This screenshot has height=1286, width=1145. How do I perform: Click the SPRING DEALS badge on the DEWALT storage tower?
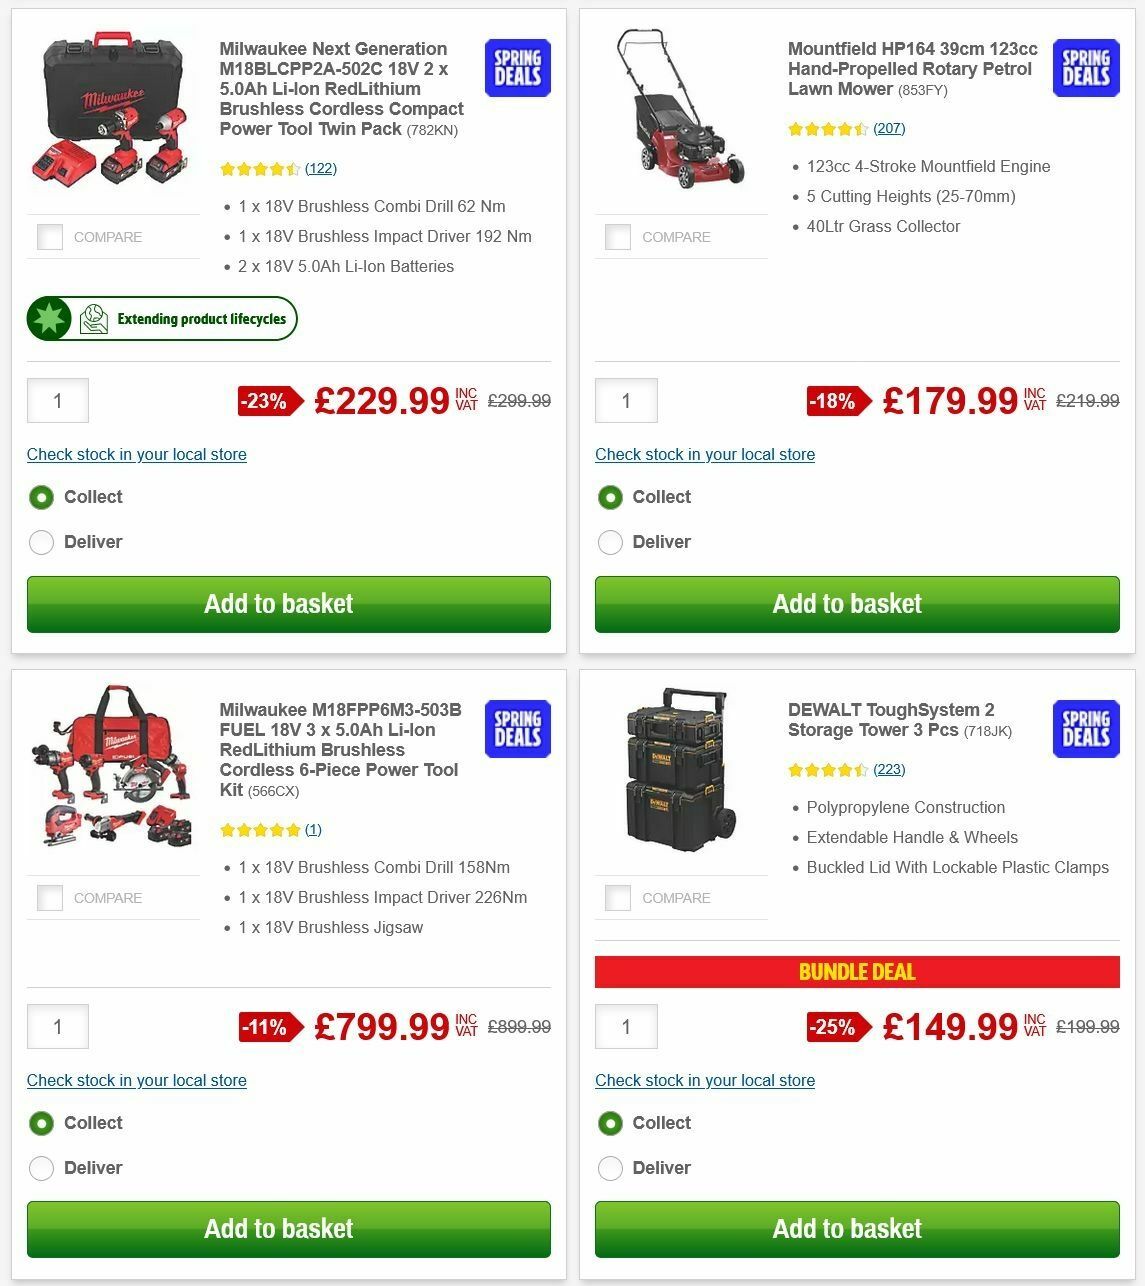coord(1085,729)
